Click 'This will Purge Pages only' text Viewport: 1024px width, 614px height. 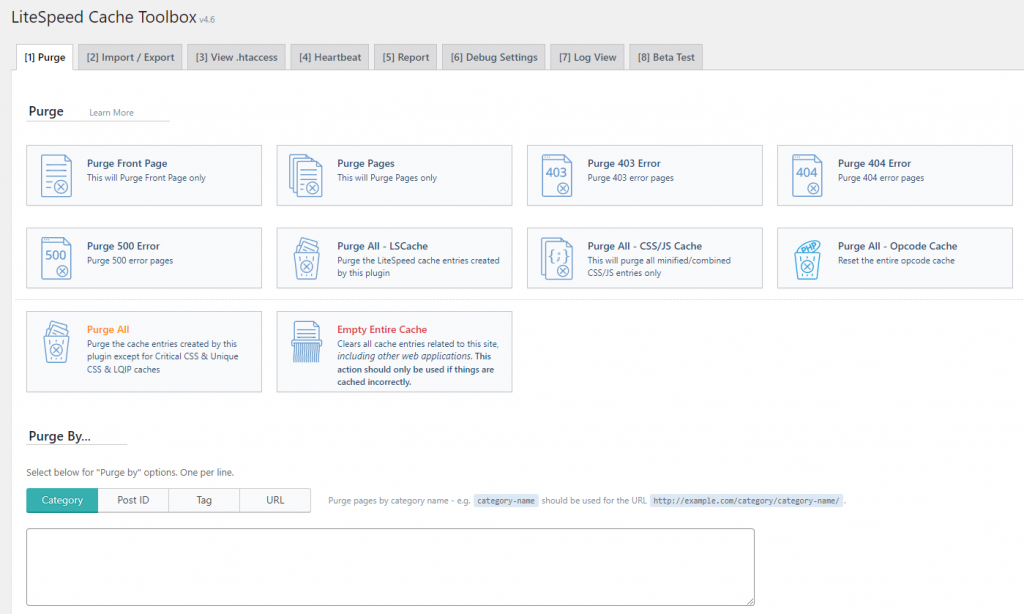387,178
